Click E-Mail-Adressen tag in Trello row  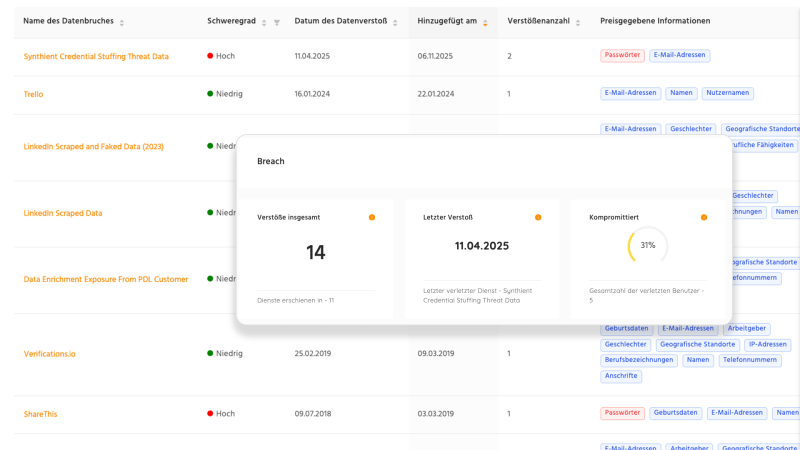click(x=630, y=93)
